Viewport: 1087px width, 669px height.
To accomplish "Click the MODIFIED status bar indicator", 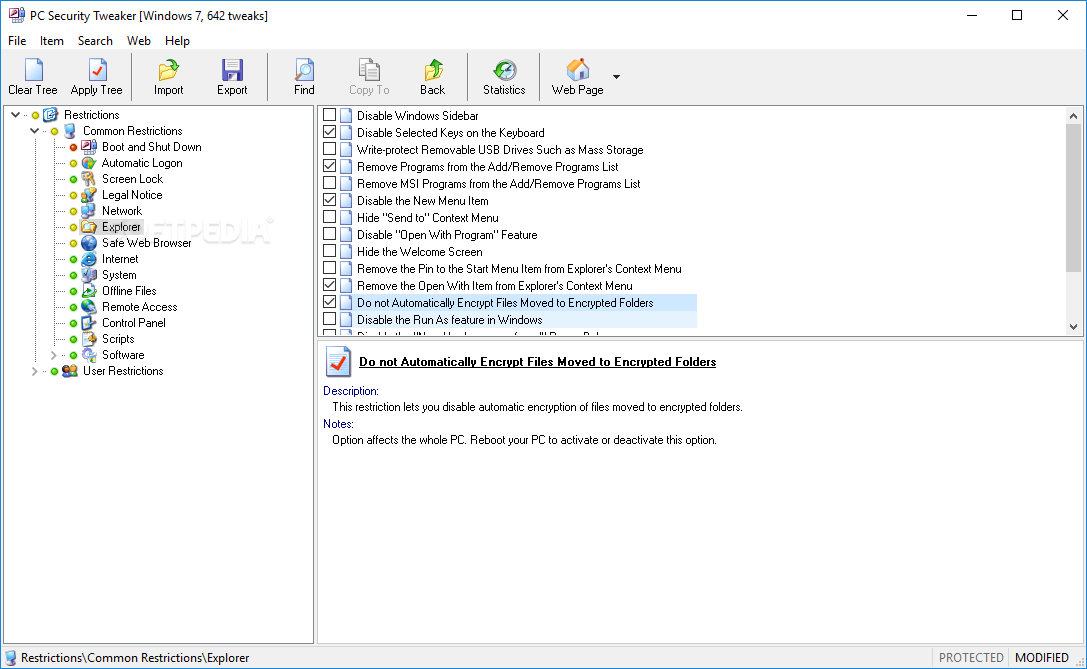I will coord(1042,657).
